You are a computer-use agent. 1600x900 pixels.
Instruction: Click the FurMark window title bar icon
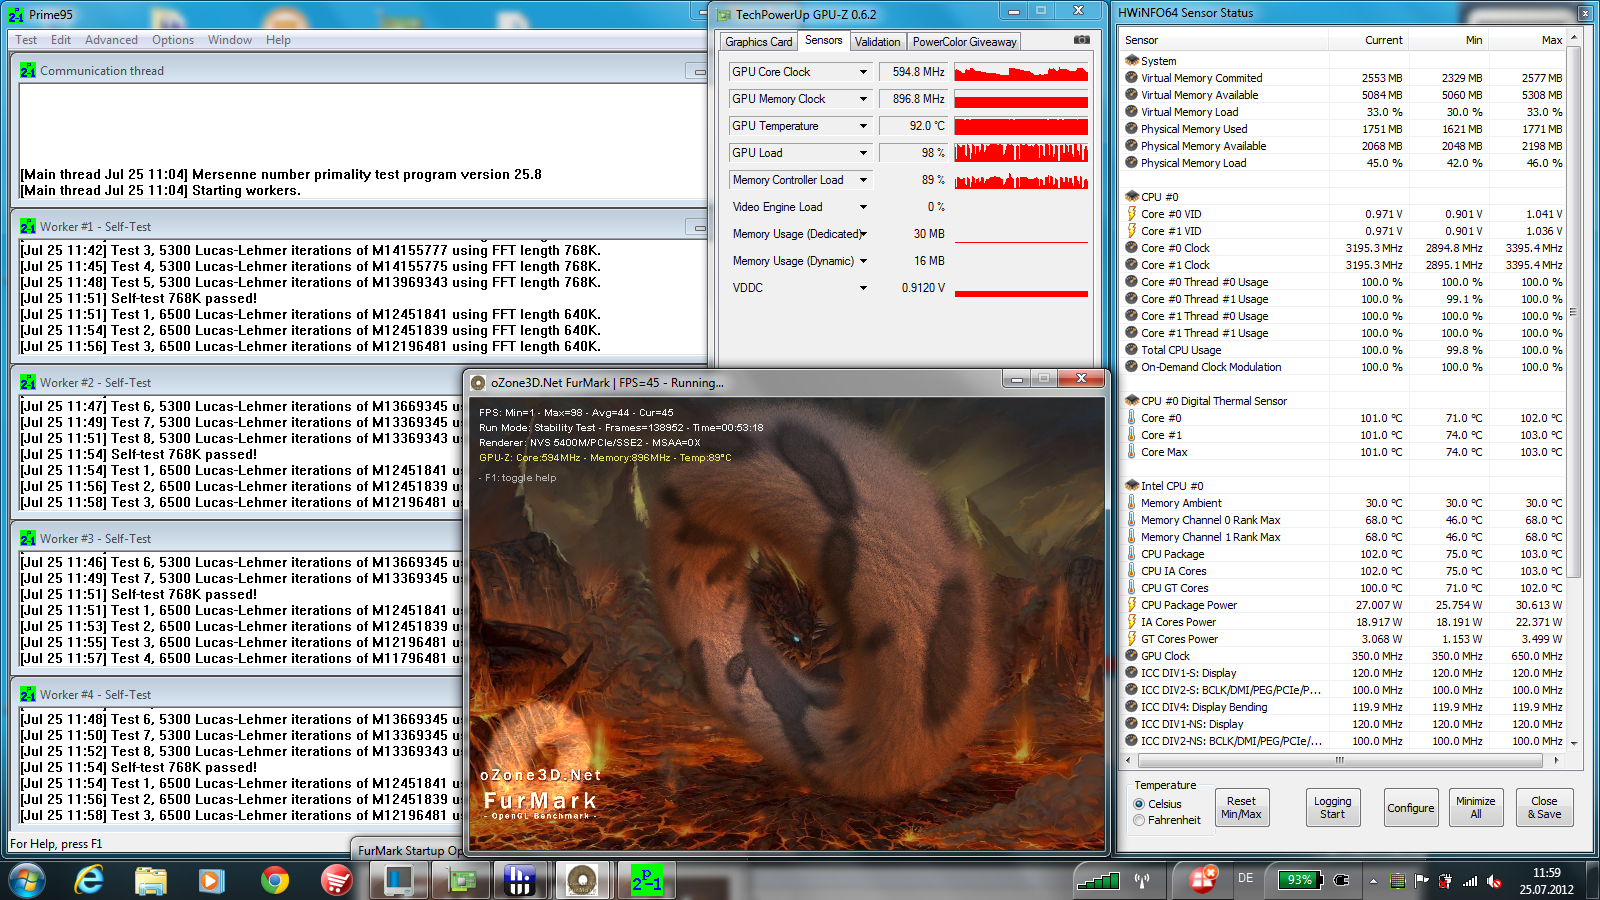pos(478,382)
